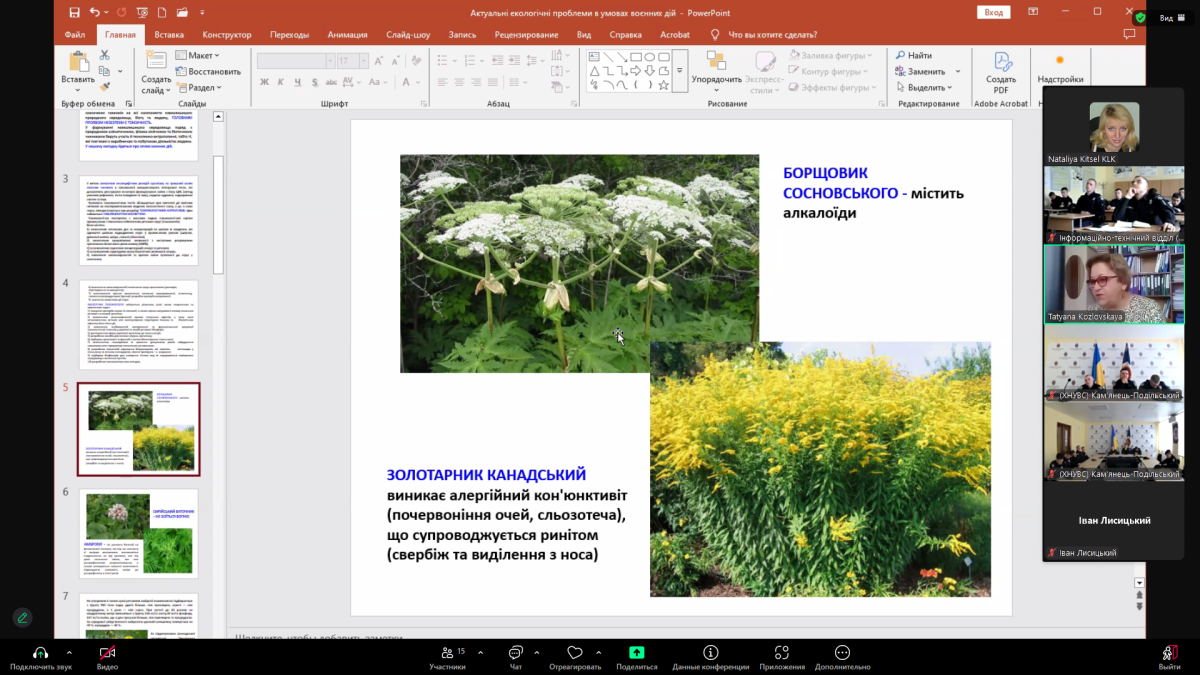Toggle audio with Подключить звук

click(41, 654)
